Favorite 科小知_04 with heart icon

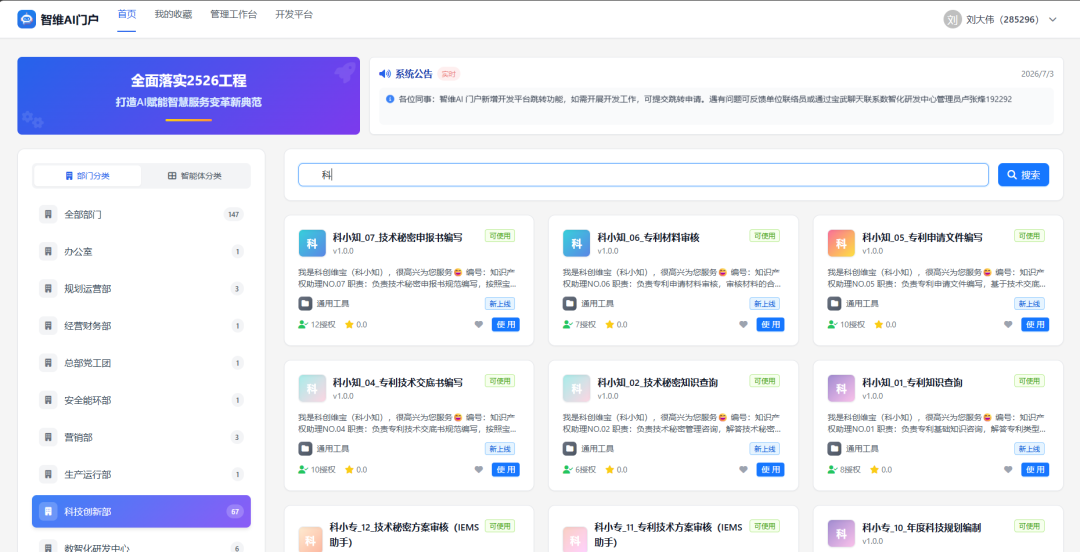(479, 469)
